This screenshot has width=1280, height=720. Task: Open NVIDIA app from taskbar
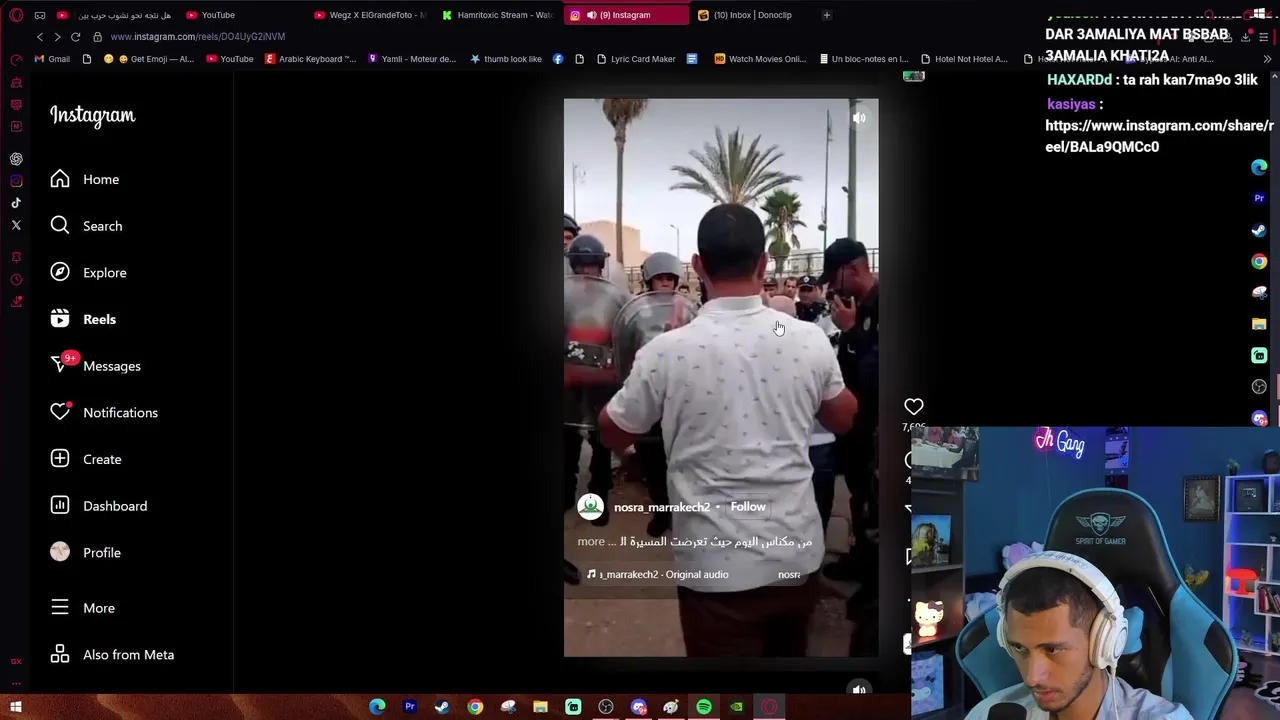(x=736, y=708)
